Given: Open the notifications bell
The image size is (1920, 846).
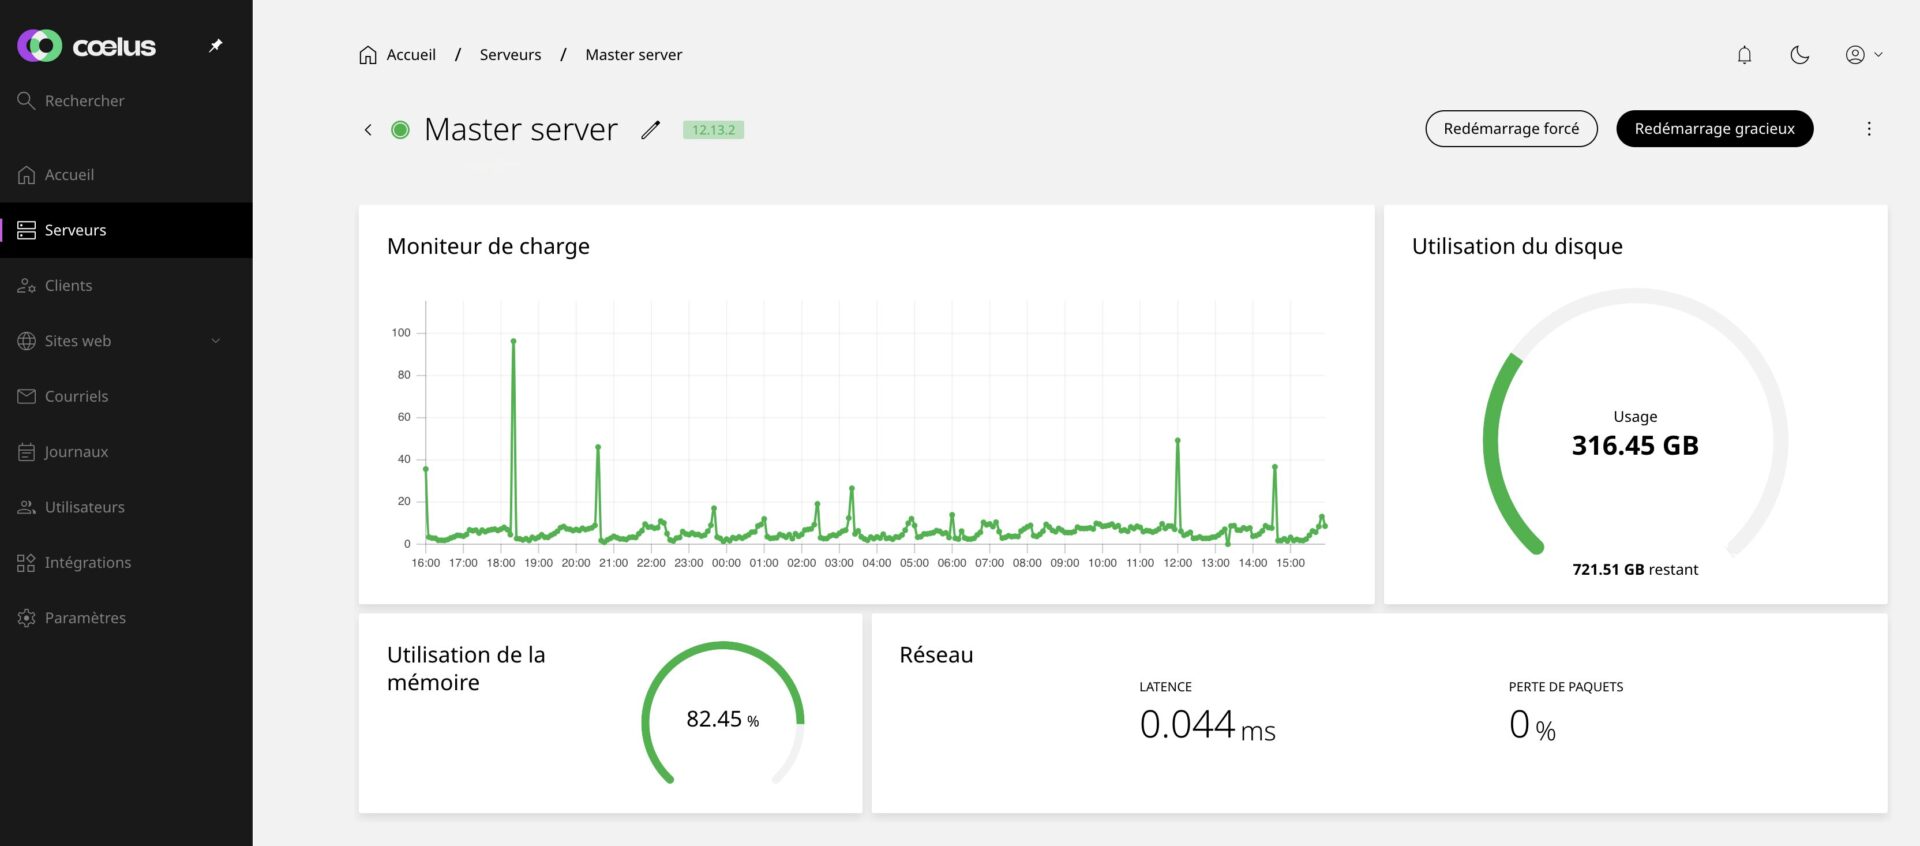Looking at the screenshot, I should 1744,55.
